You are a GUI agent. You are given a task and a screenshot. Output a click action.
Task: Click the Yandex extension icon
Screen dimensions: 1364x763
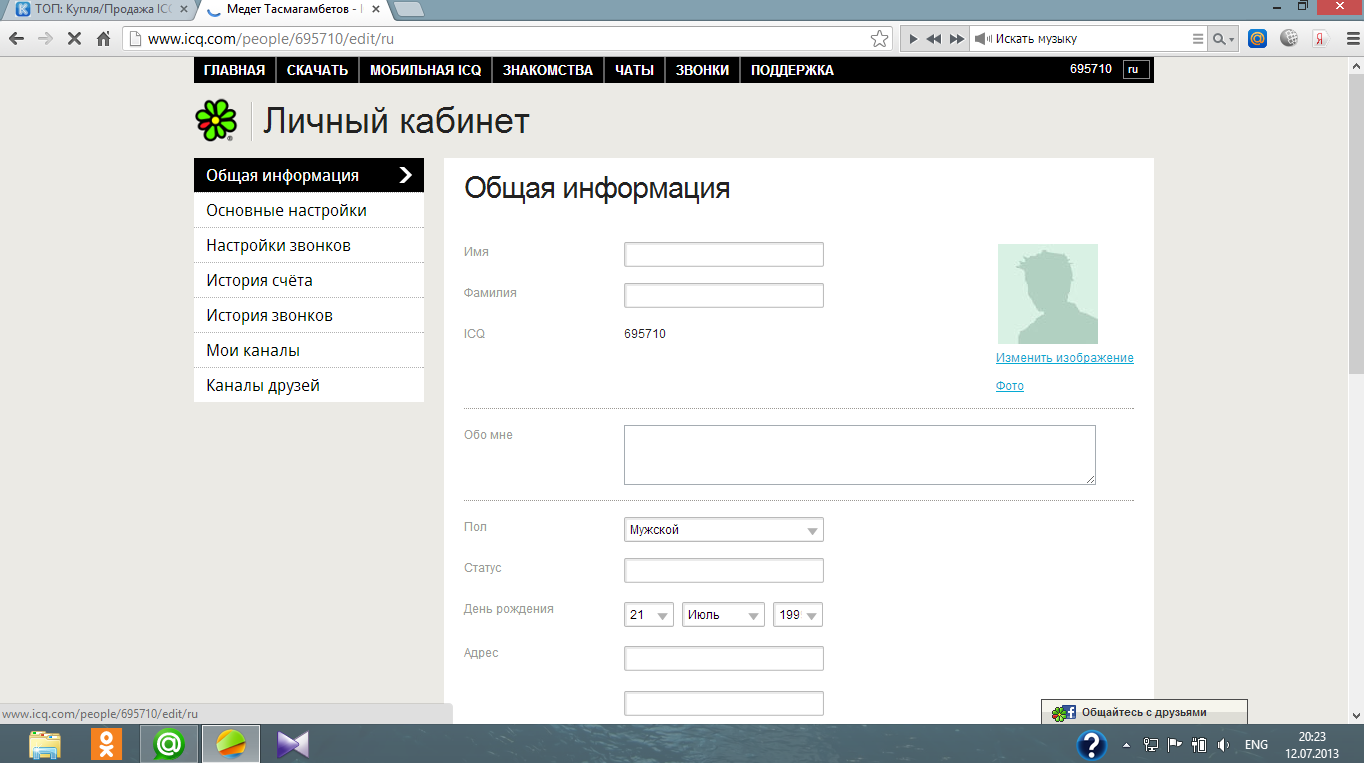tap(1320, 39)
